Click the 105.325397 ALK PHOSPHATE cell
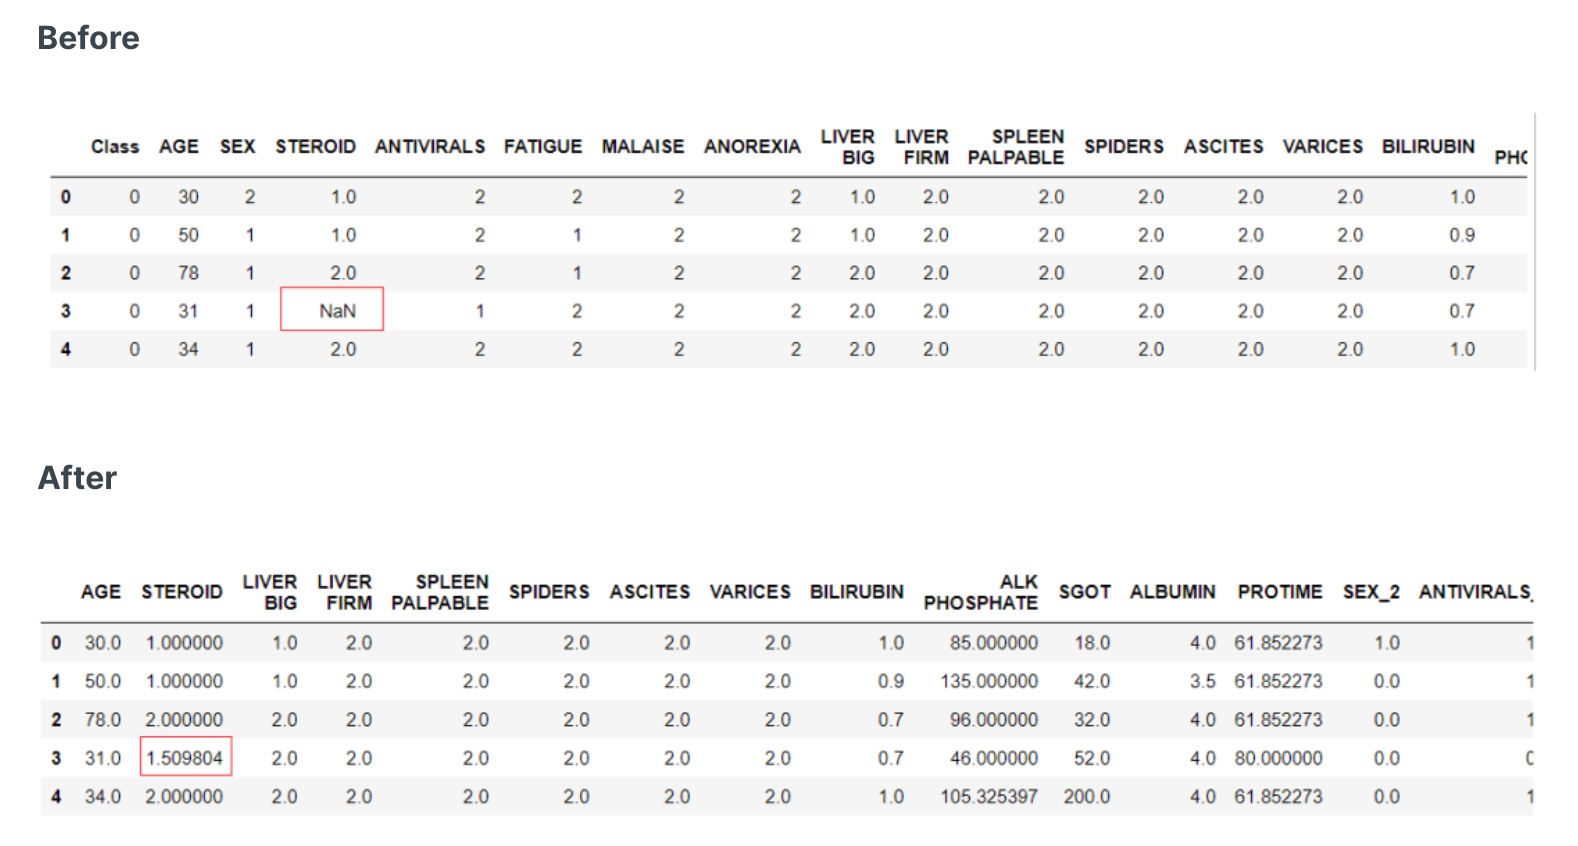This screenshot has width=1578, height=846. [x=988, y=797]
